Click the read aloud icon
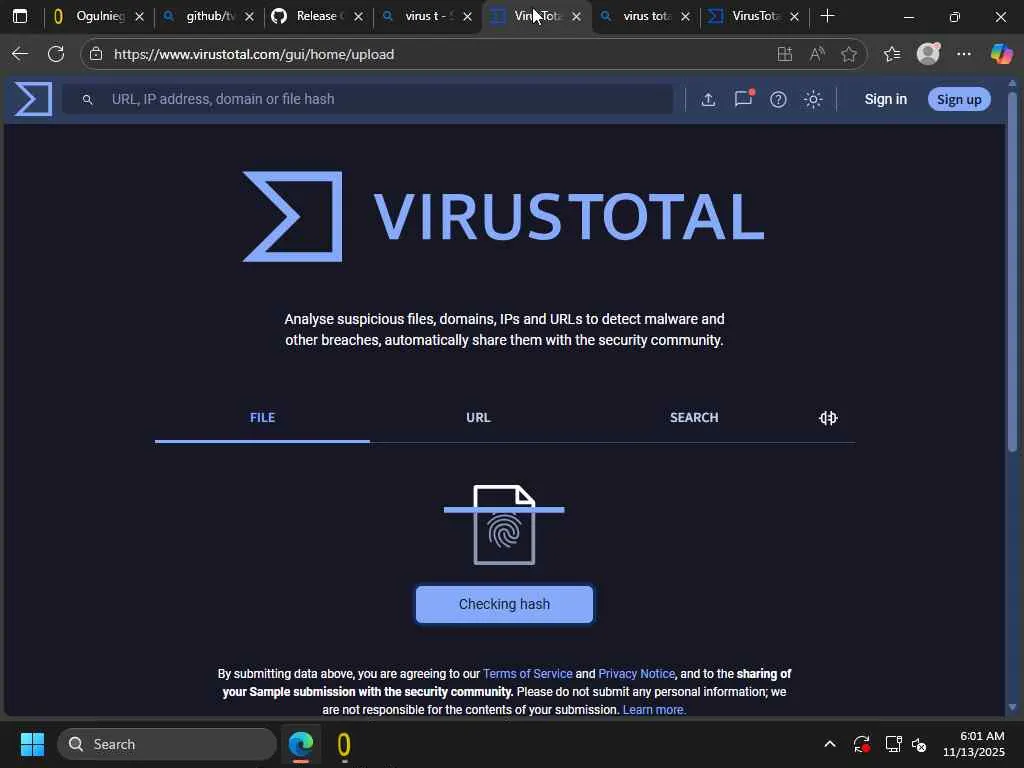 [817, 54]
